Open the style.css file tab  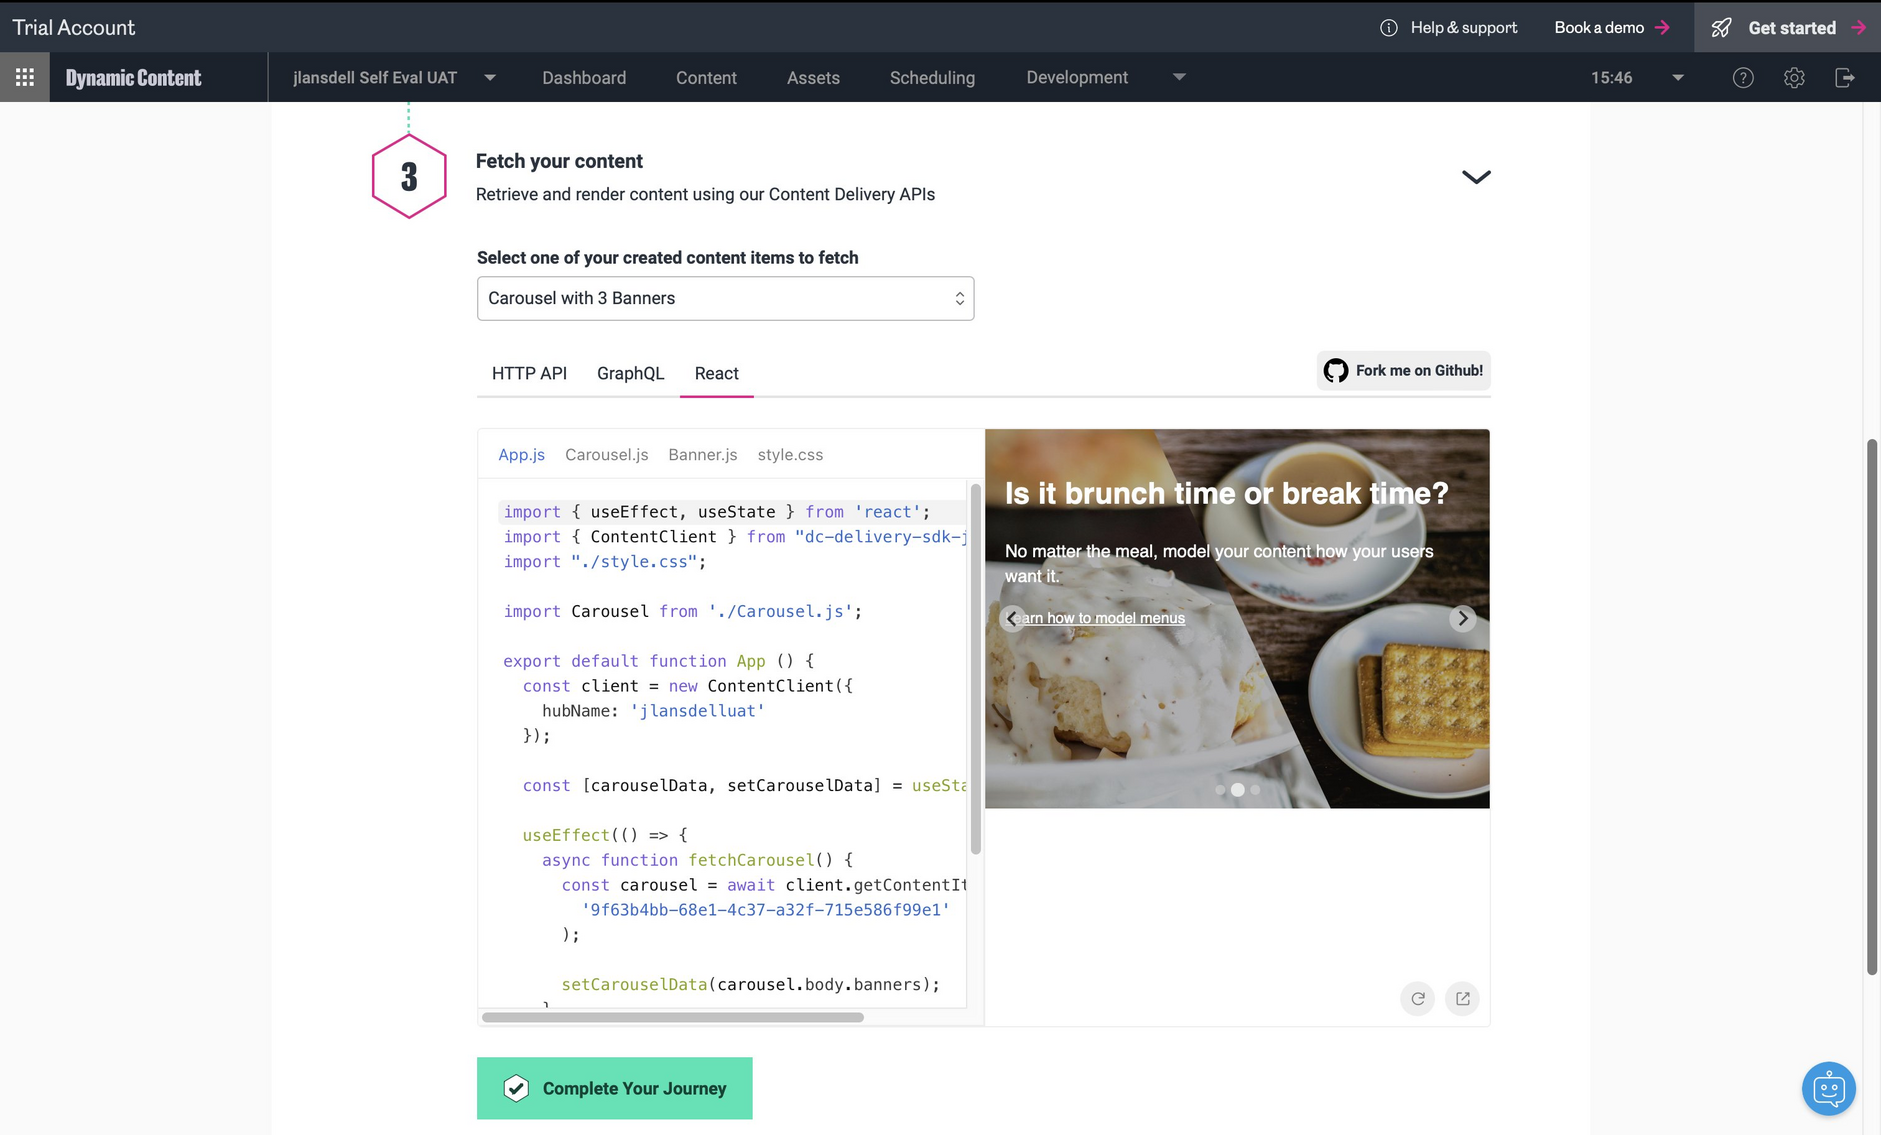click(790, 454)
